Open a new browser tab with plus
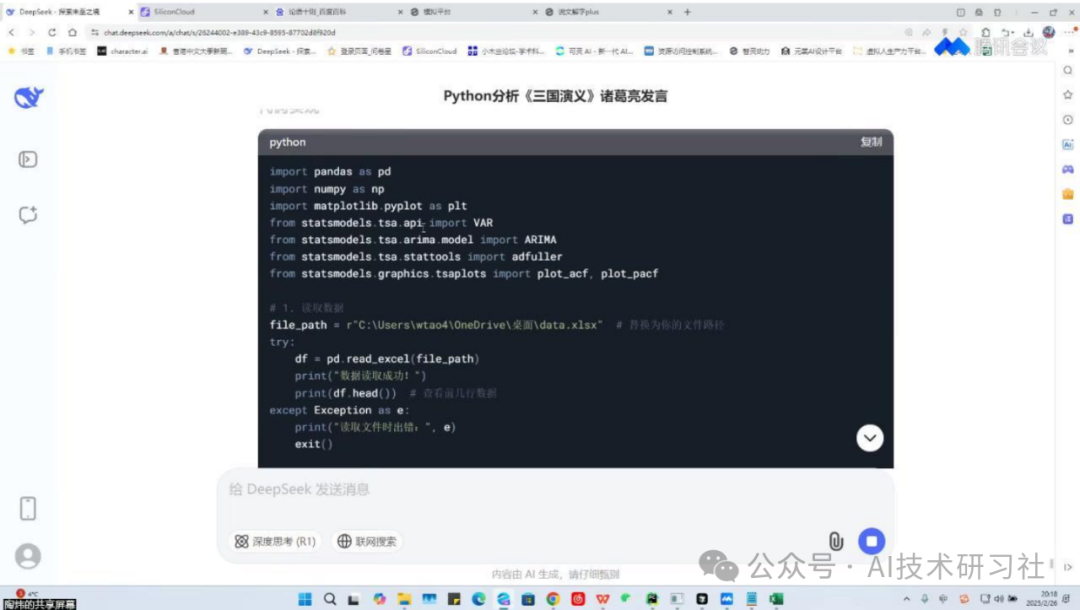Image resolution: width=1080 pixels, height=610 pixels. click(687, 12)
